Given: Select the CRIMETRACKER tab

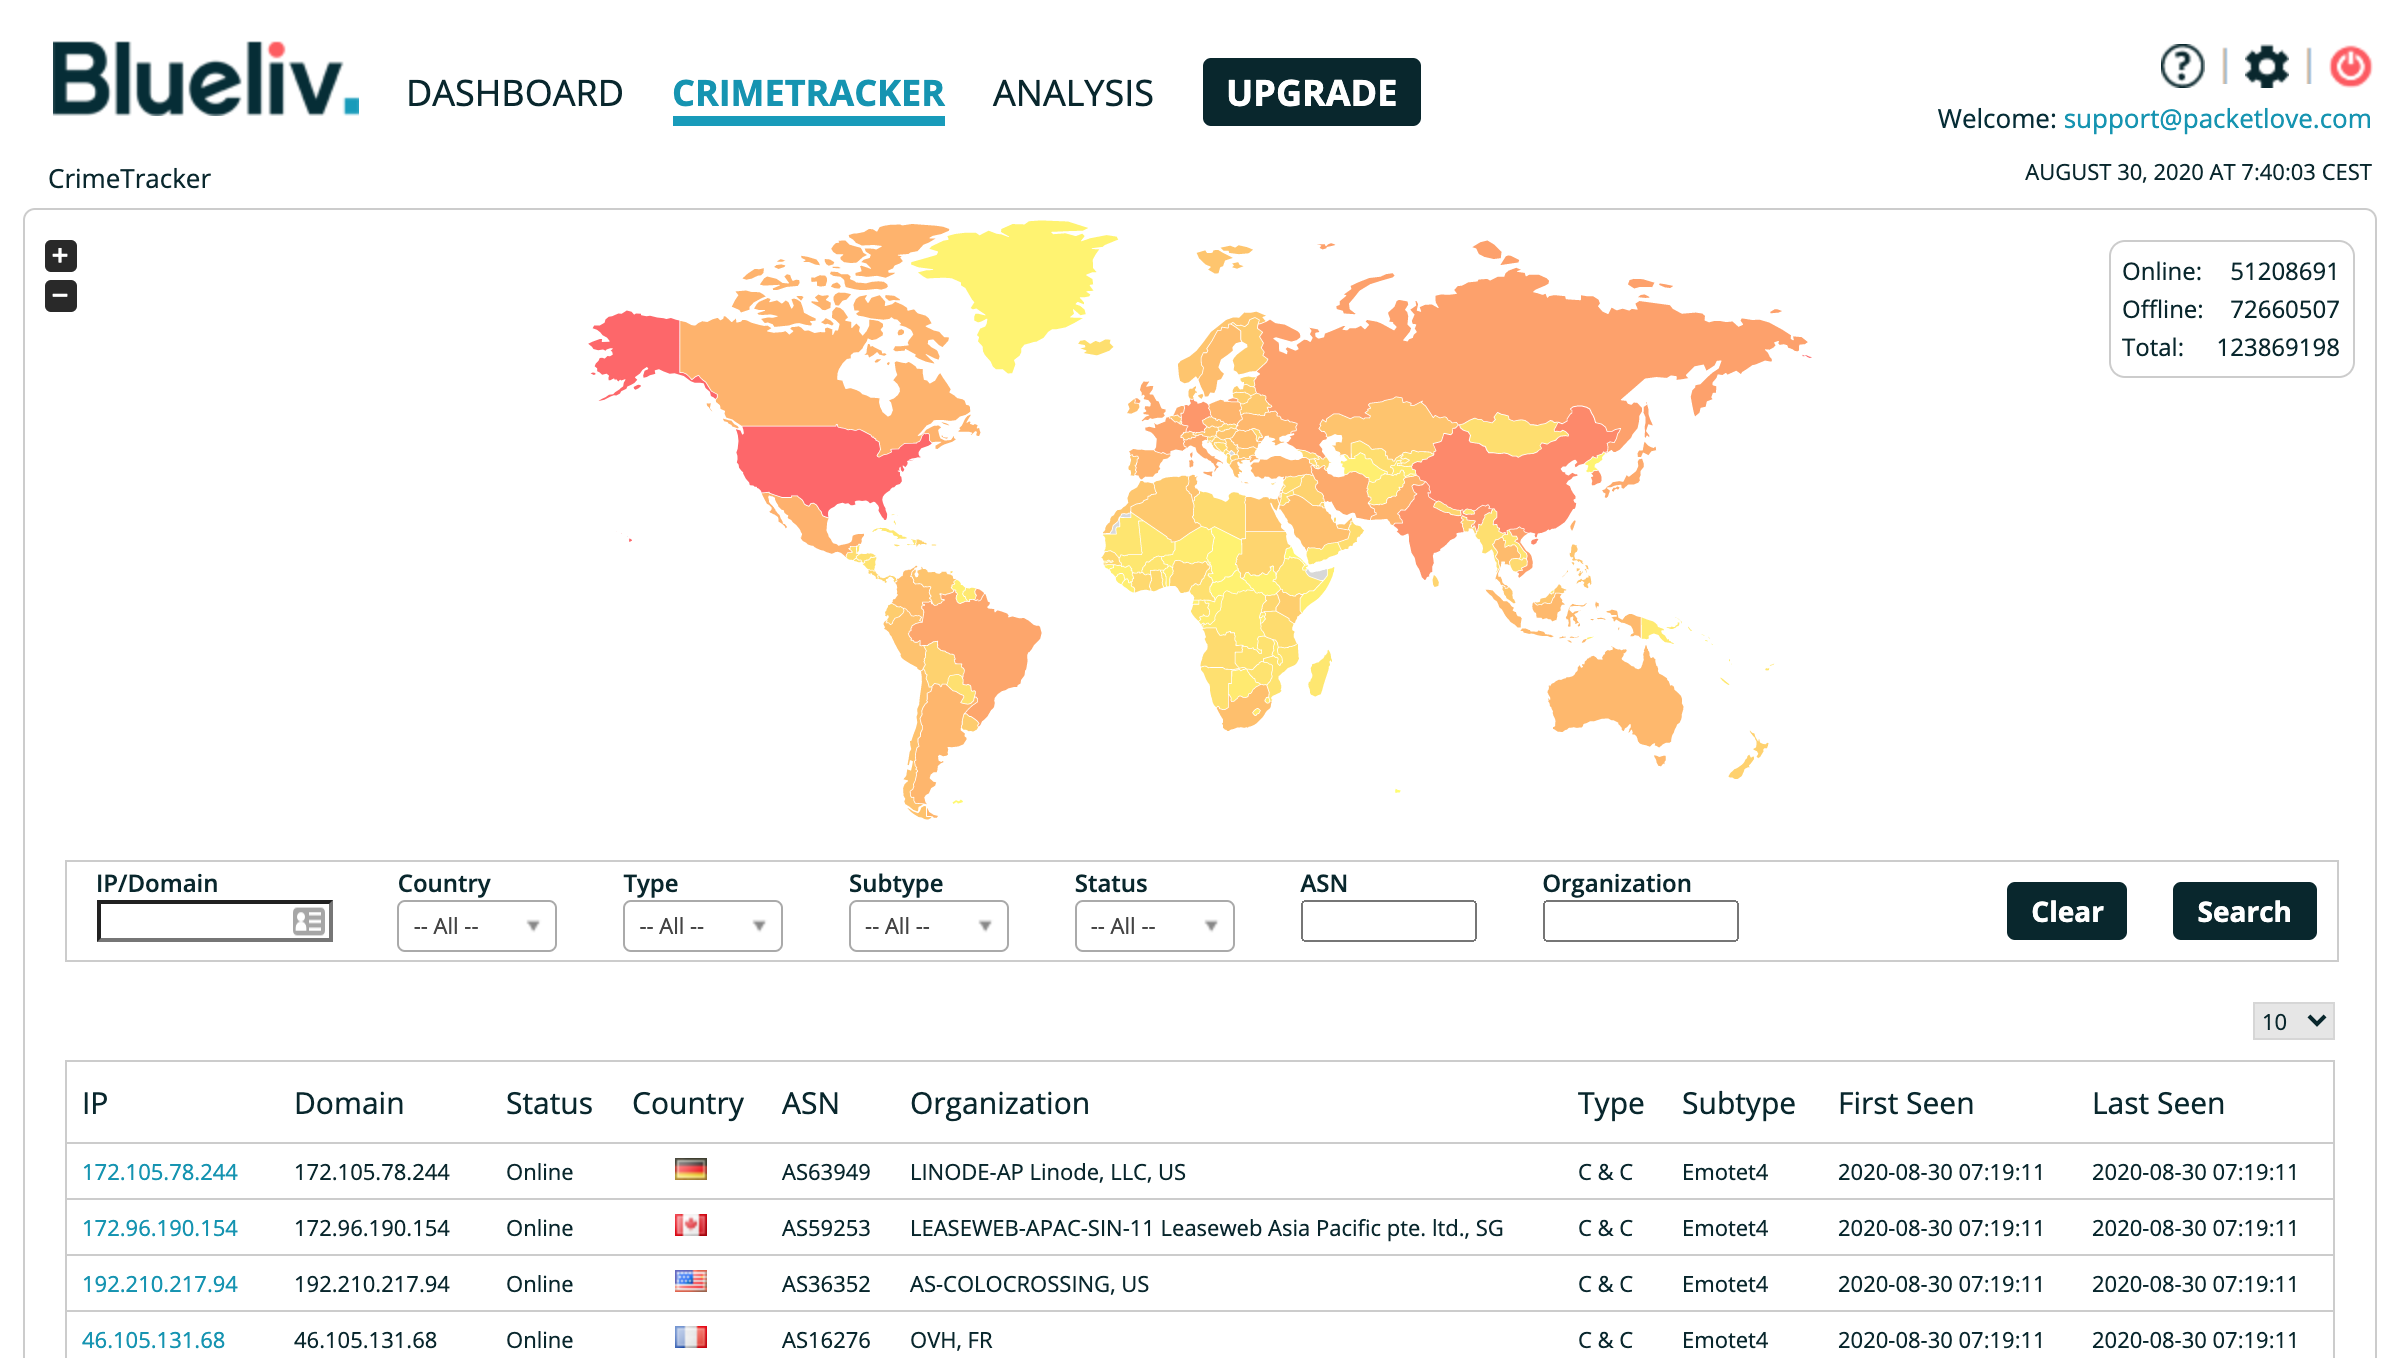Looking at the screenshot, I should click(808, 93).
